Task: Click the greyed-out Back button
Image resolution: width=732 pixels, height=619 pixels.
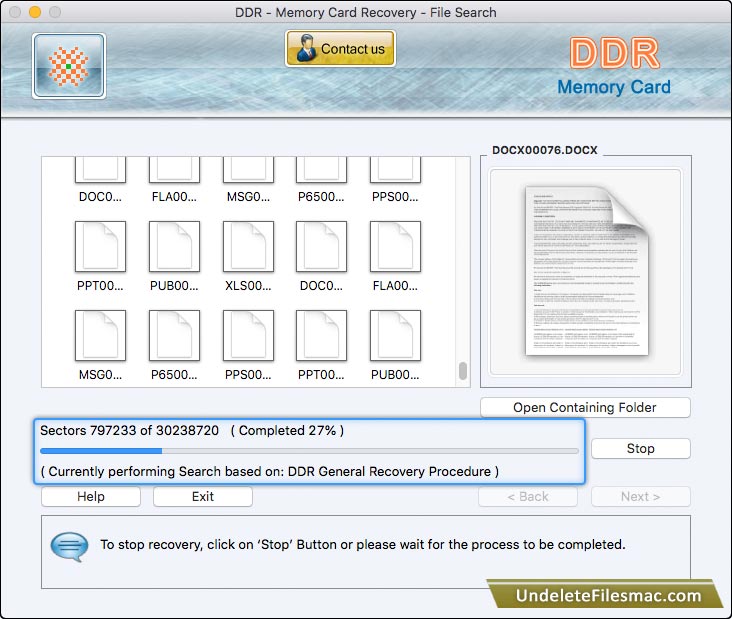Action: click(528, 496)
